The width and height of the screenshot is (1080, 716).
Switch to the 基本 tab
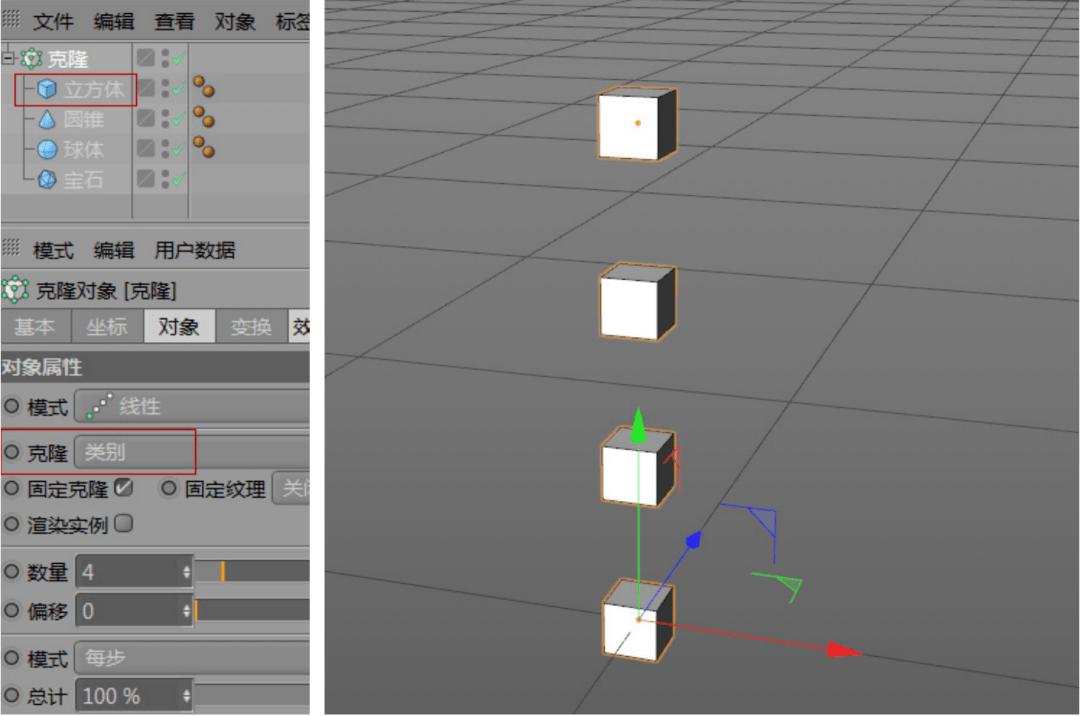[36, 326]
